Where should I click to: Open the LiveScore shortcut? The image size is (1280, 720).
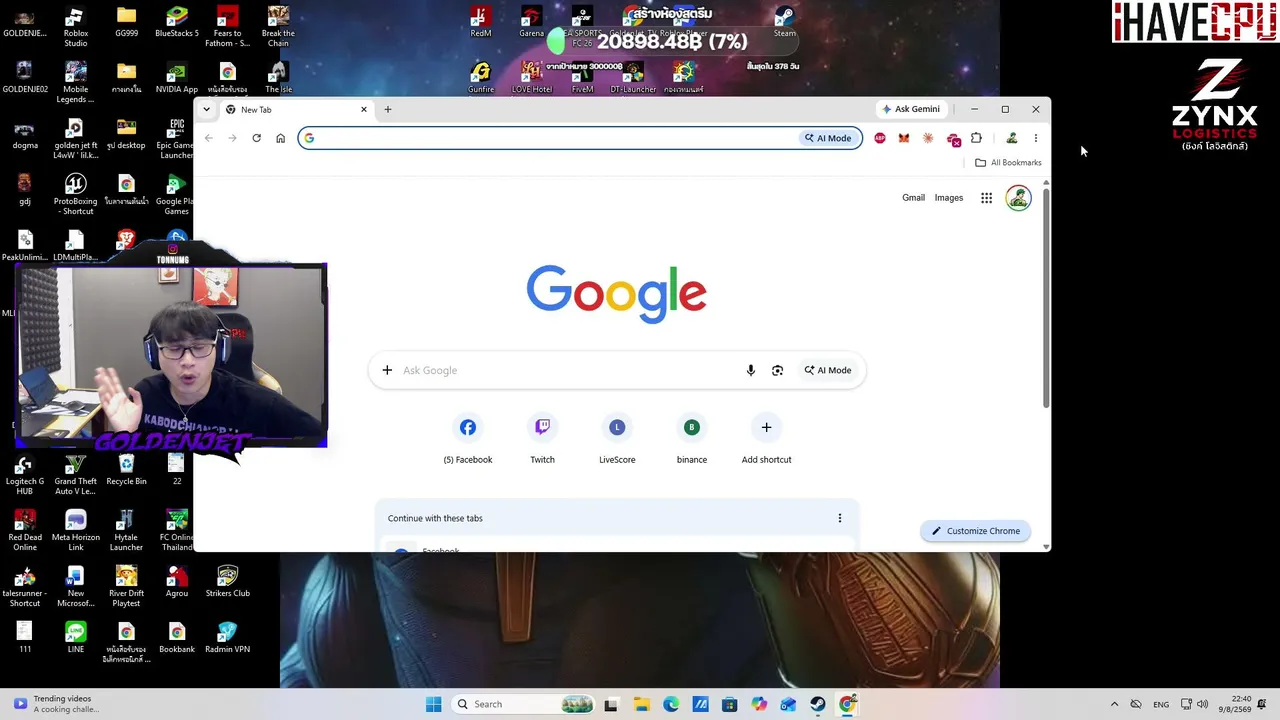(x=617, y=439)
